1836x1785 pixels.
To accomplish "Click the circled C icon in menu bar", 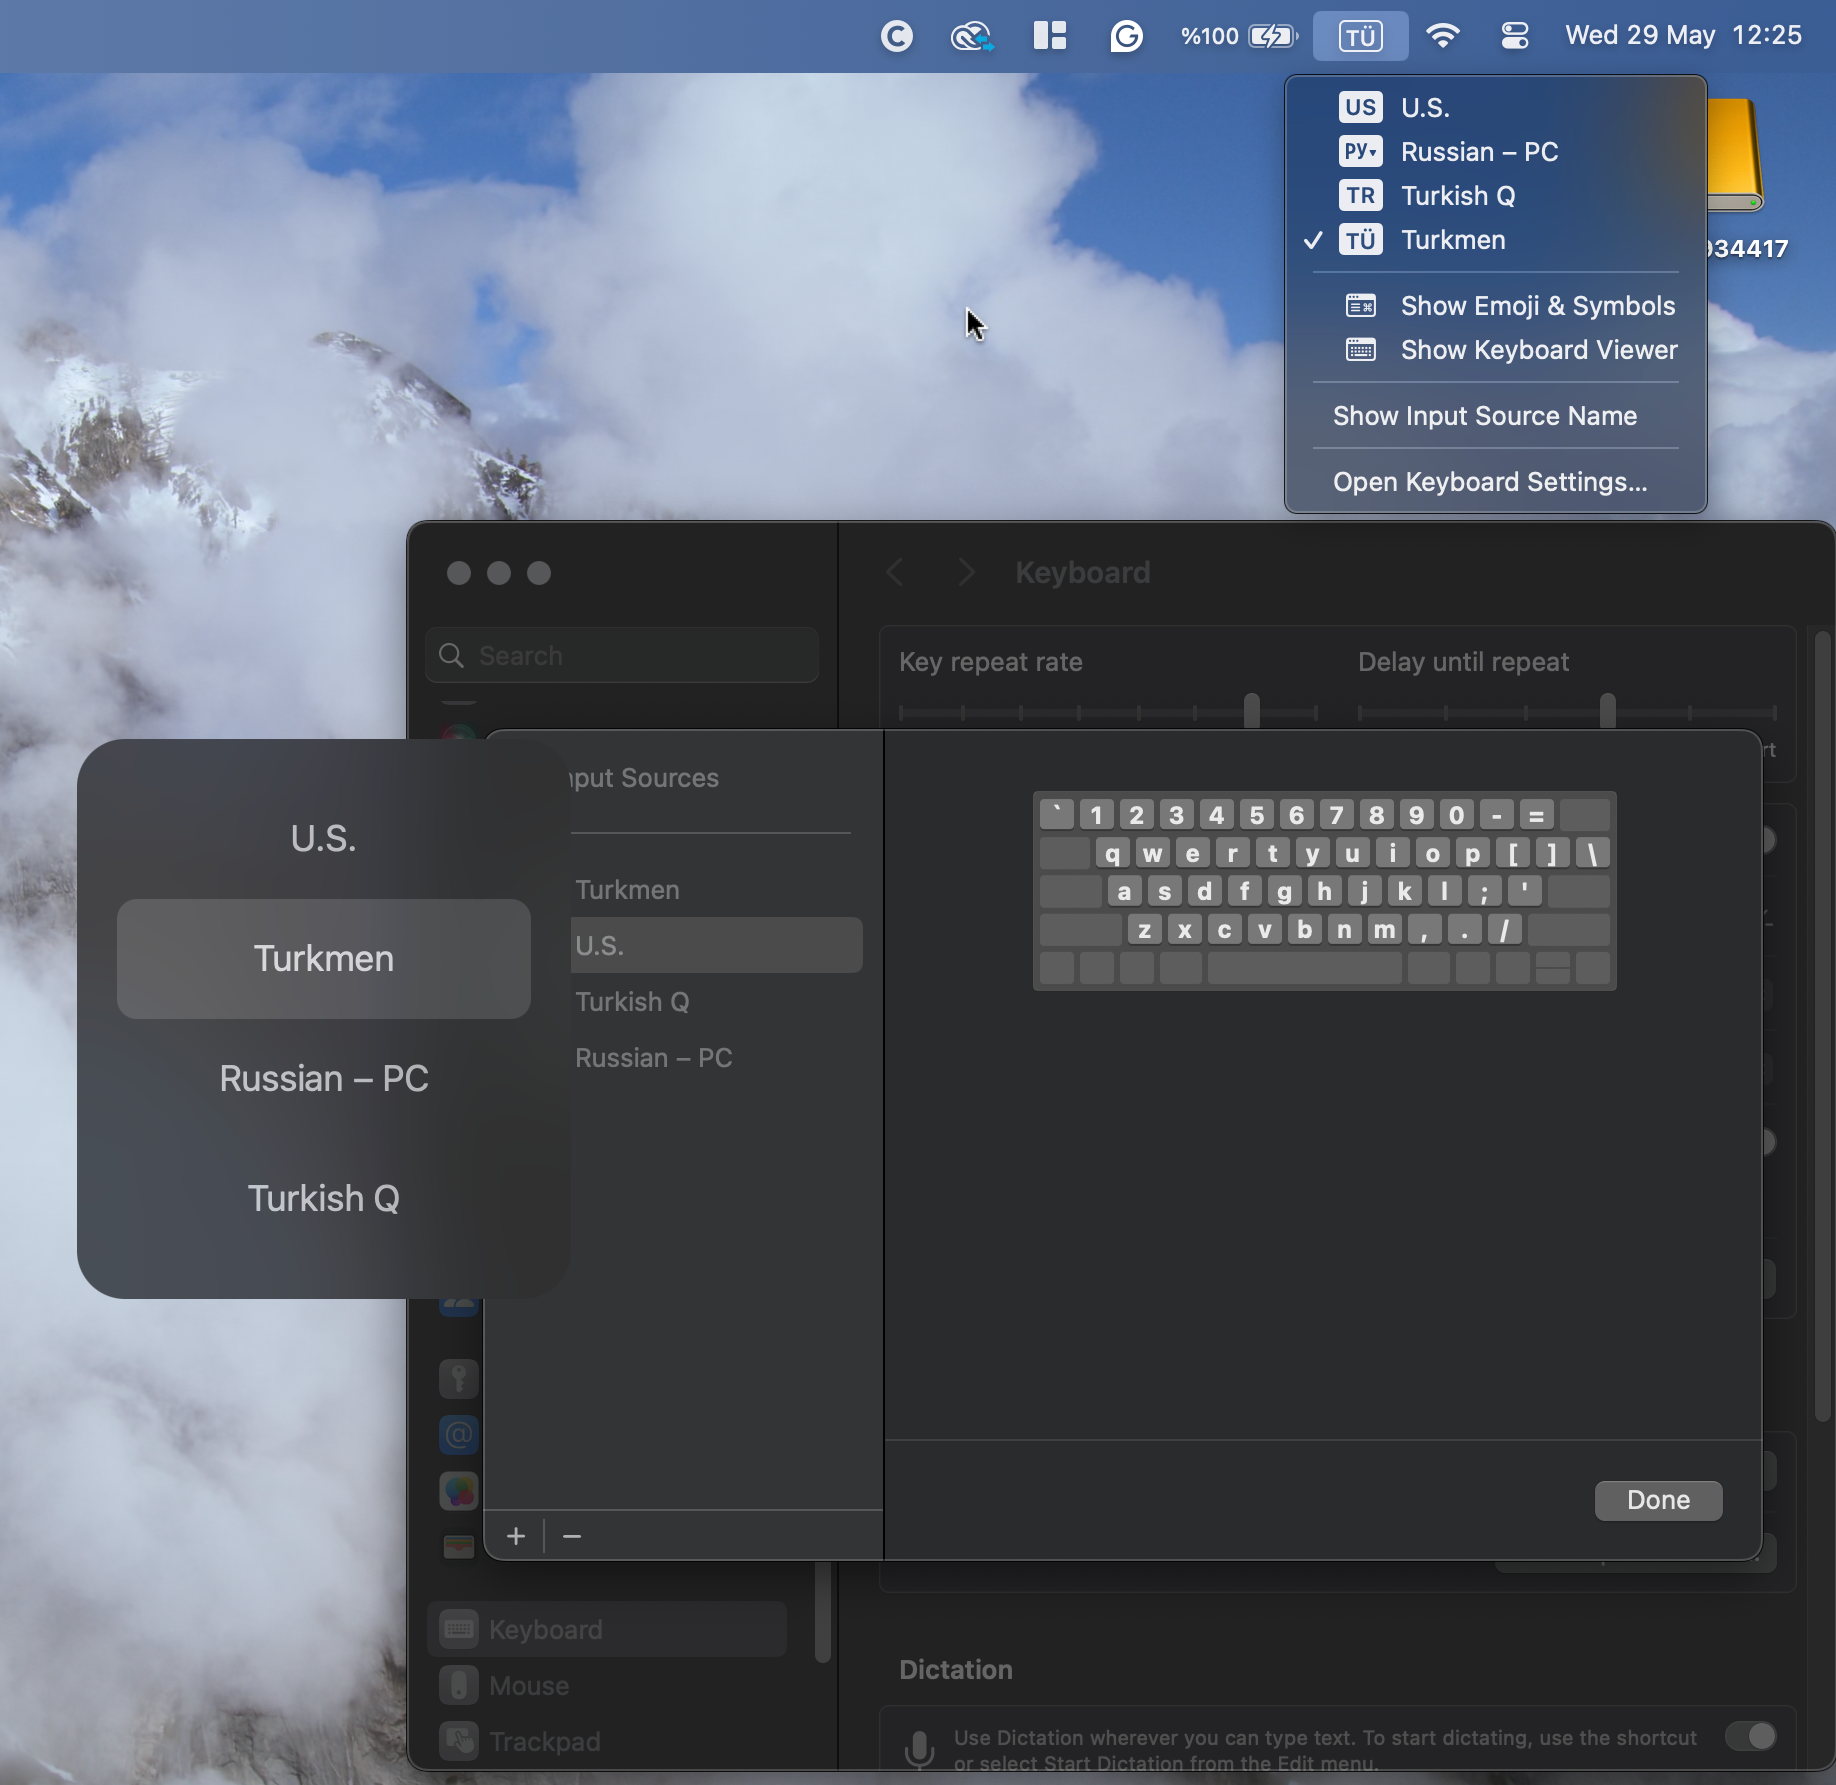I will pos(897,37).
